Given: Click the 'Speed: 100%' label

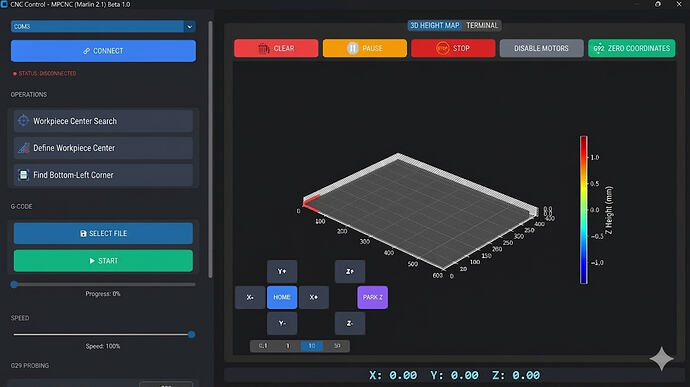Looking at the screenshot, I should click(x=103, y=346).
